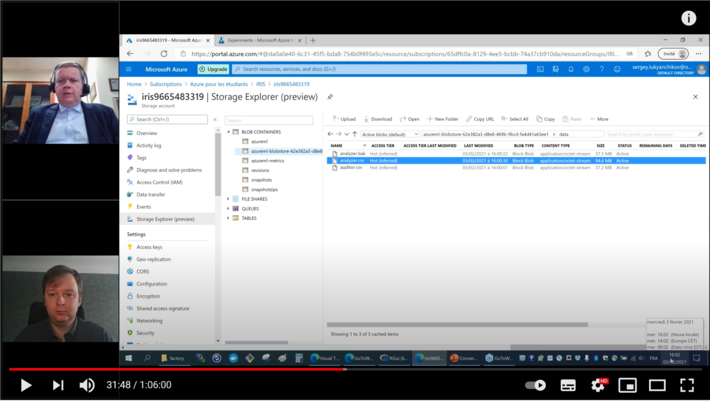Click the Upgrade button
Screen dimensions: 710x401
(x=213, y=69)
